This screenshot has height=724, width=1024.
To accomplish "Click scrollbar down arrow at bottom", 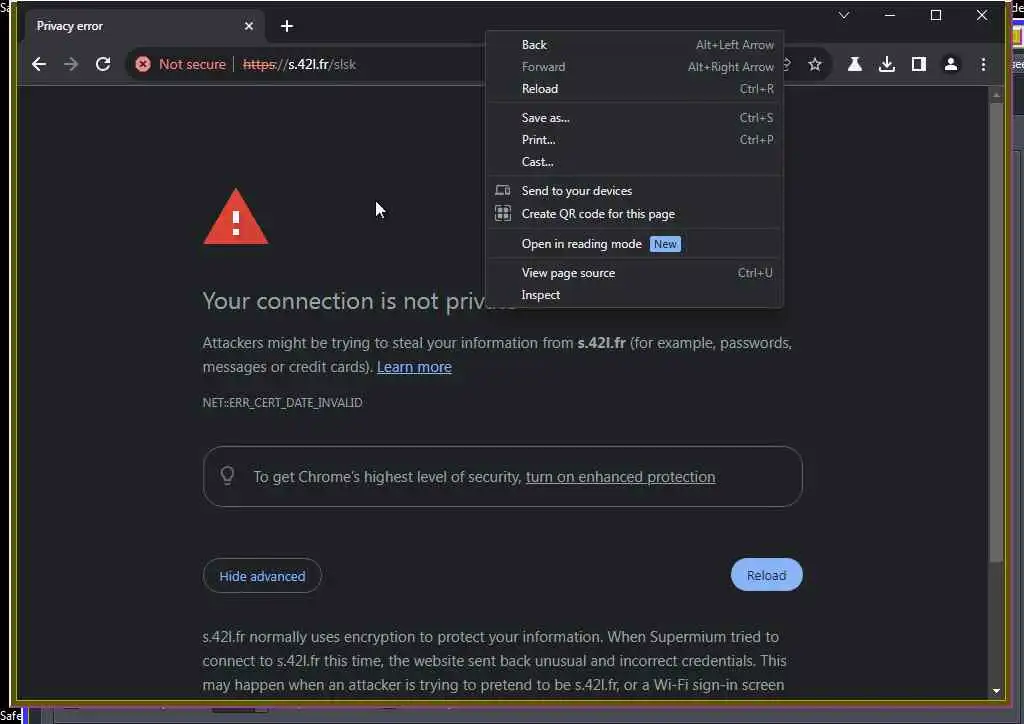I will (996, 691).
